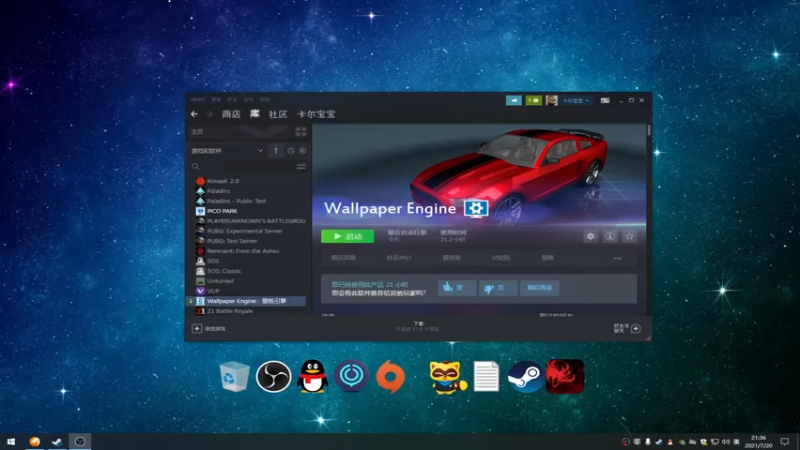Image resolution: width=800 pixels, height=450 pixels.
Task: Open more links ellipsis menu
Action: click(617, 258)
